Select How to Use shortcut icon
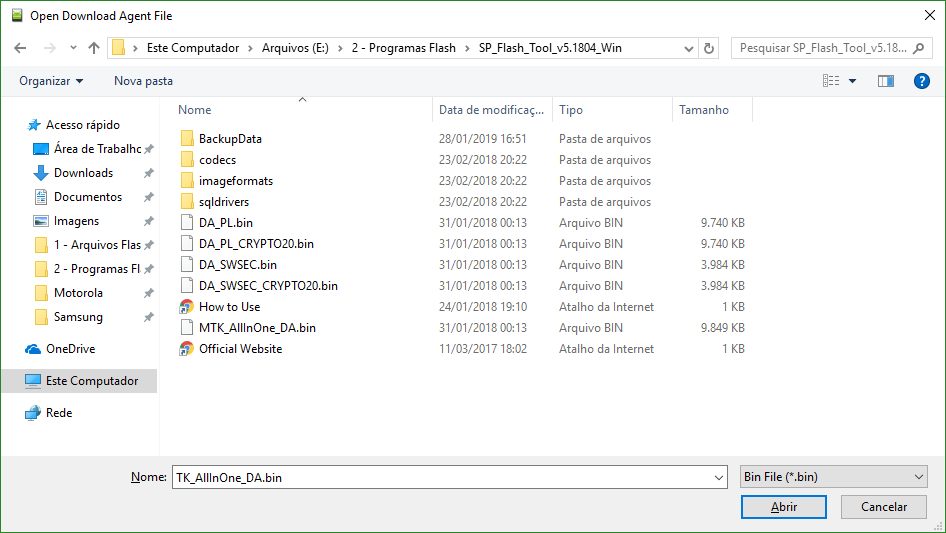The width and height of the screenshot is (946, 533). click(x=186, y=307)
